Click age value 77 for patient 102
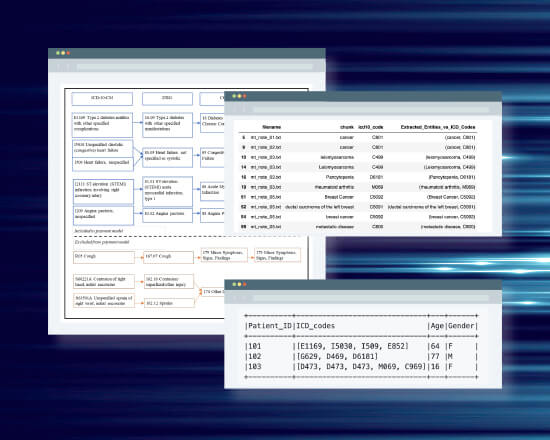This screenshot has height=440, width=550. pos(435,356)
